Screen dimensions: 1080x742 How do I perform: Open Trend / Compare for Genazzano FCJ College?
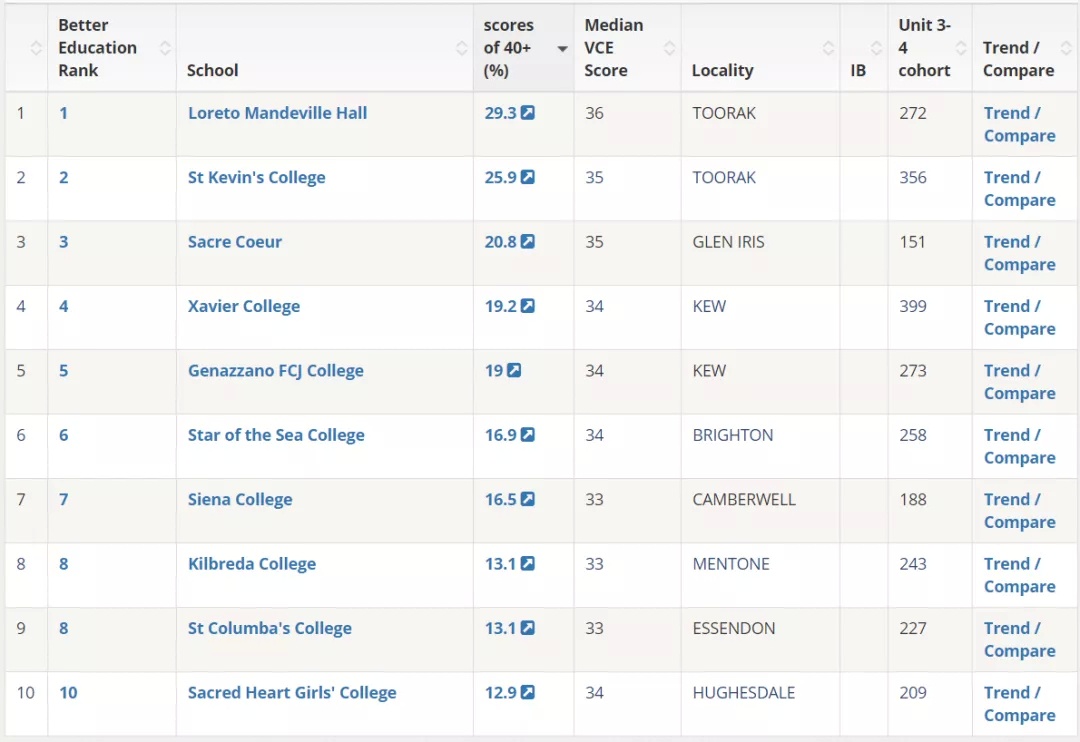[x=1019, y=382]
